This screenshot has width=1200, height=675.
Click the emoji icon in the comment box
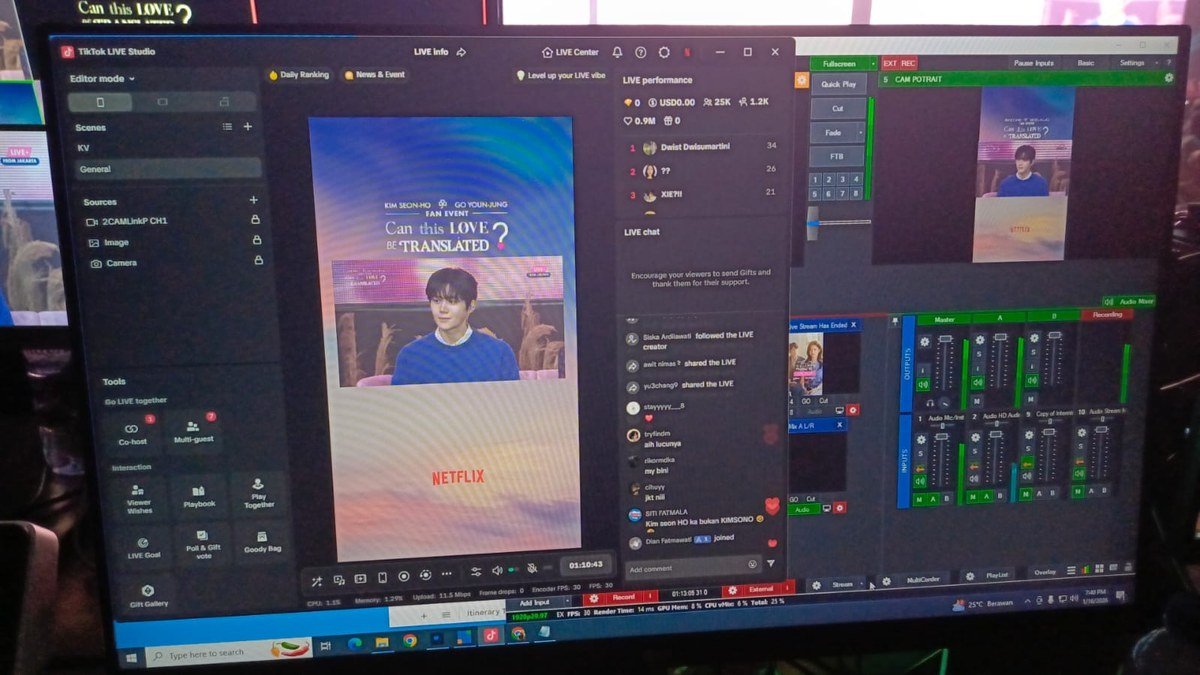[x=752, y=564]
